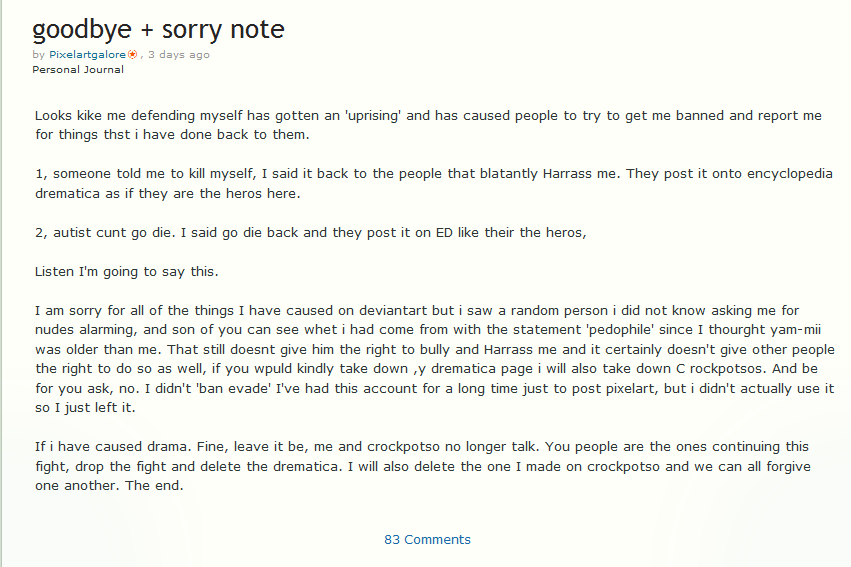The image size is (851, 567).
Task: Click the Personal Journal category label
Action: 78,70
